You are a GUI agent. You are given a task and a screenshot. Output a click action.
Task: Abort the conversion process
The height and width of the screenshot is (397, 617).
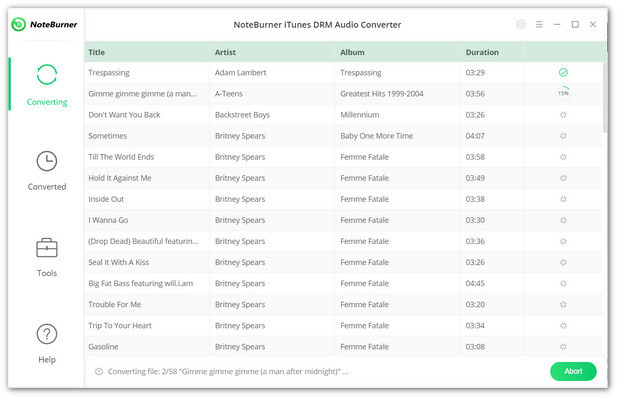(573, 371)
